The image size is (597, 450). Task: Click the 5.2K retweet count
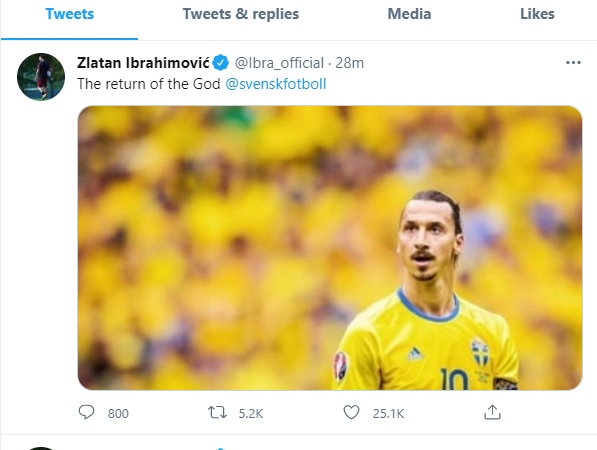251,413
